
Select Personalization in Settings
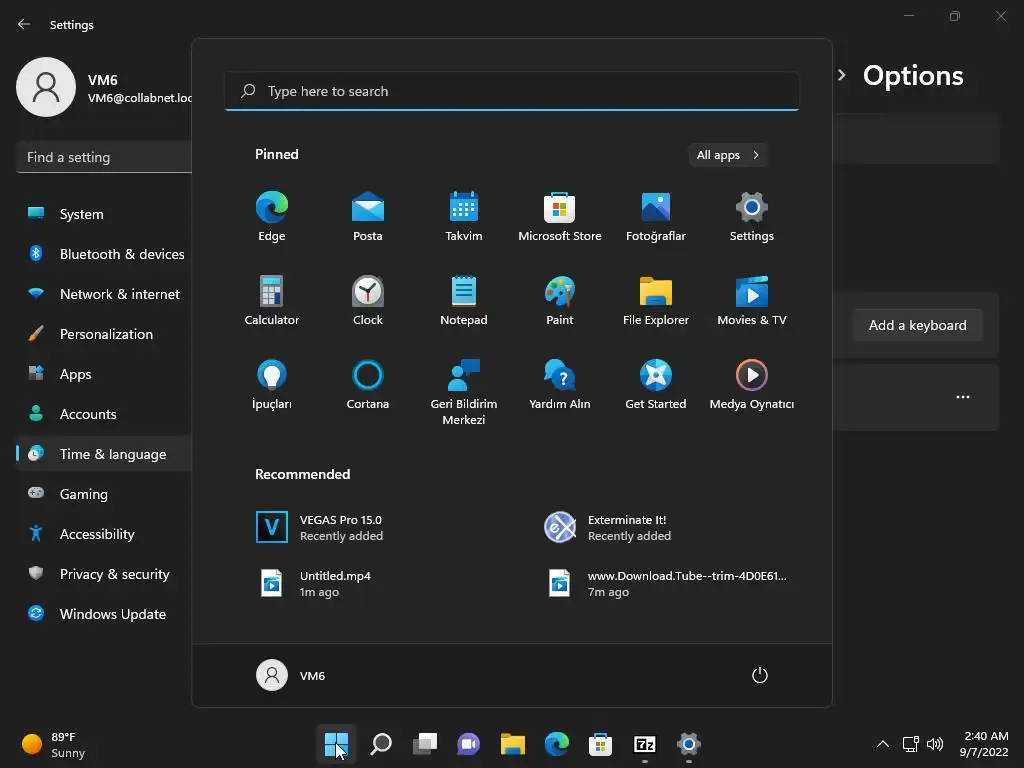(x=104, y=334)
